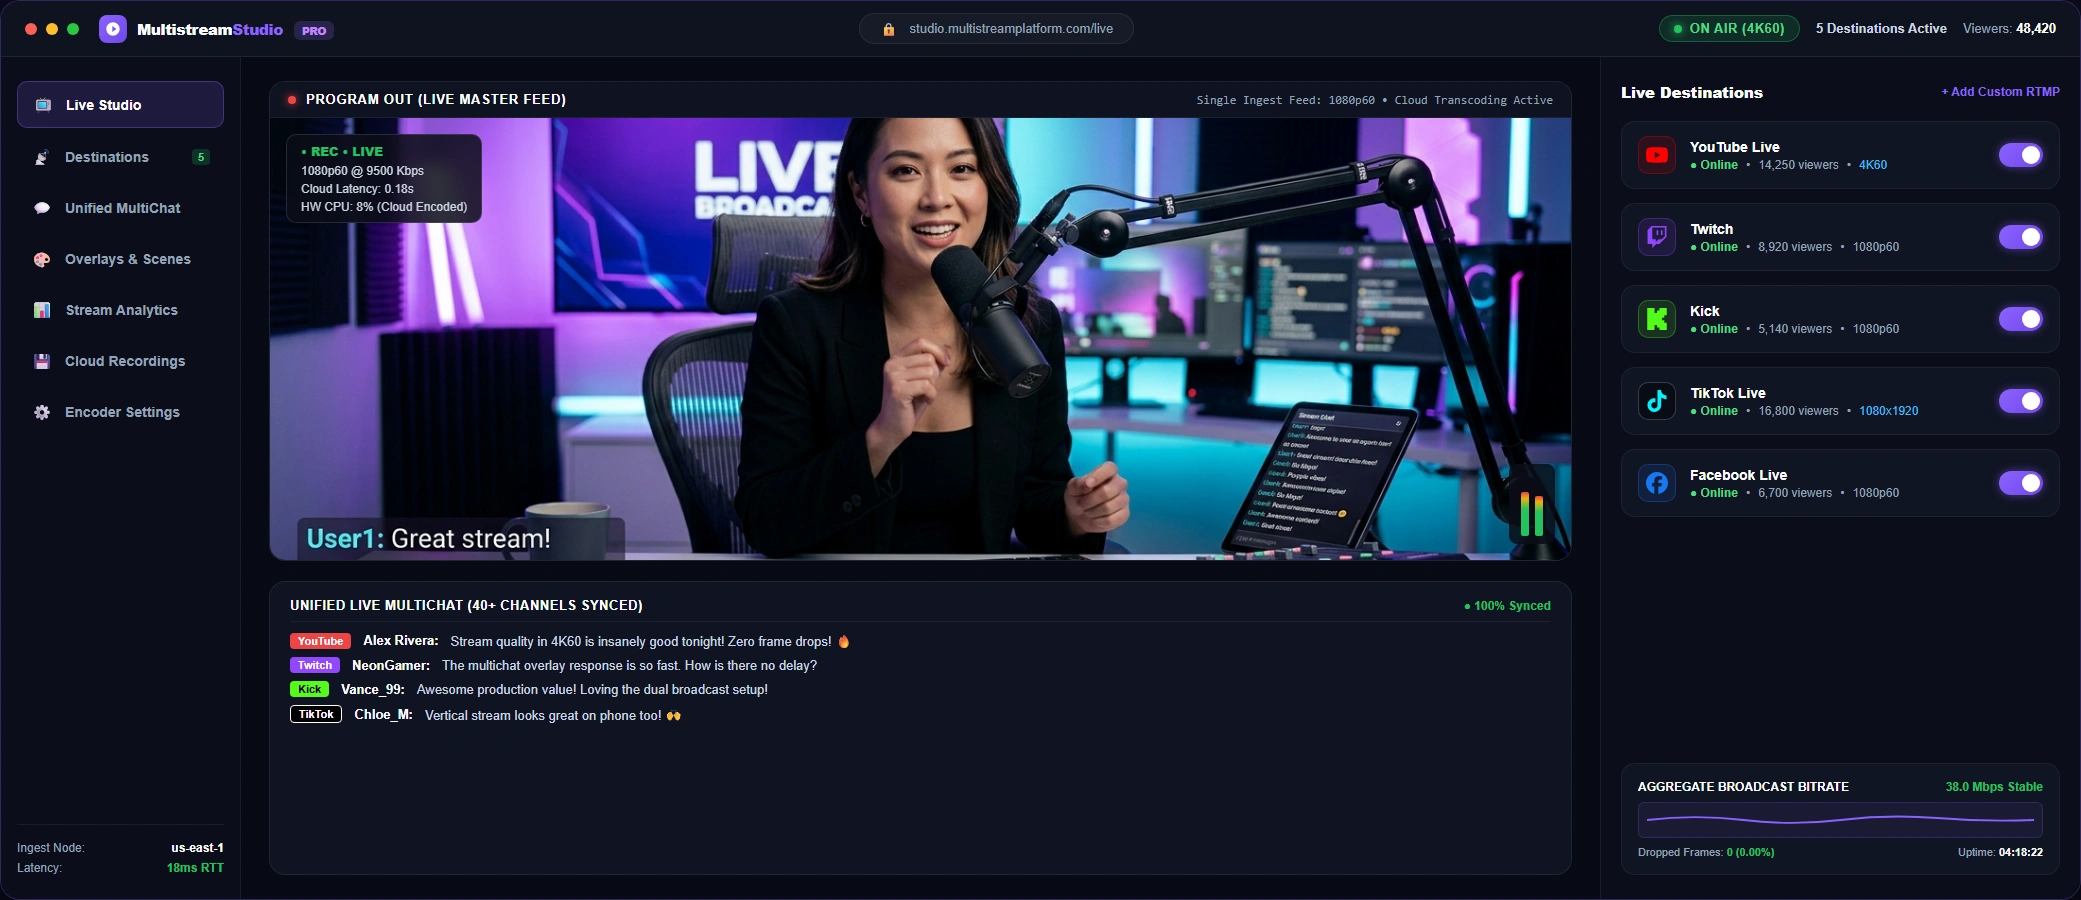
Task: Click the red live dot beside PROGRAM OUT
Action: coord(292,100)
